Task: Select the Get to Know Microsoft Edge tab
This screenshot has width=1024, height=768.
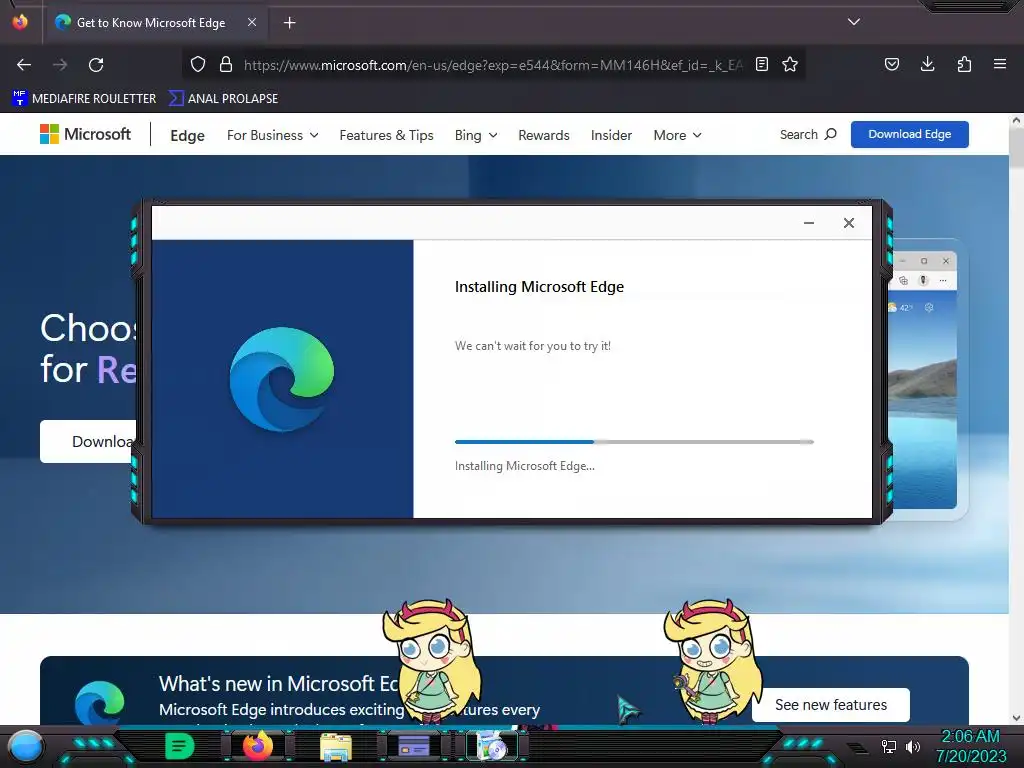Action: pos(150,23)
